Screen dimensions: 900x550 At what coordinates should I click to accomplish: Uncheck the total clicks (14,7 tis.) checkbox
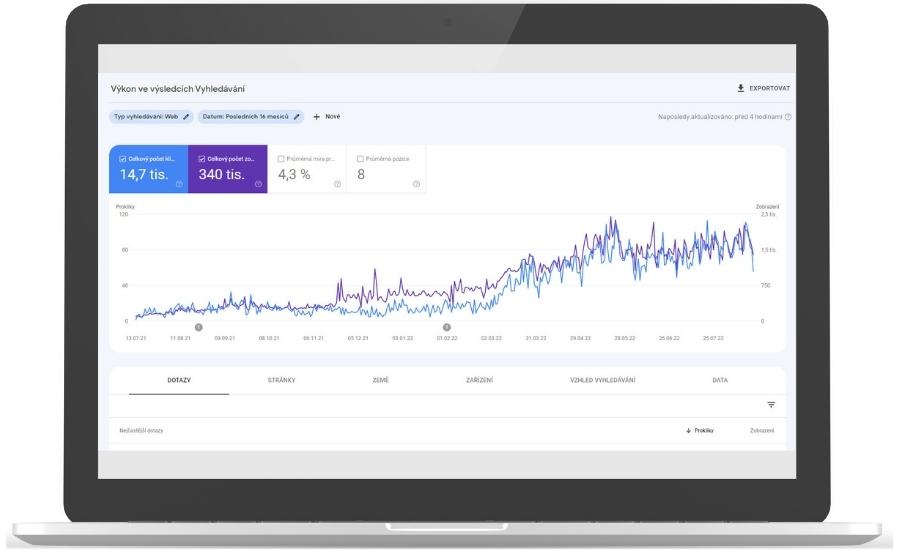(123, 159)
